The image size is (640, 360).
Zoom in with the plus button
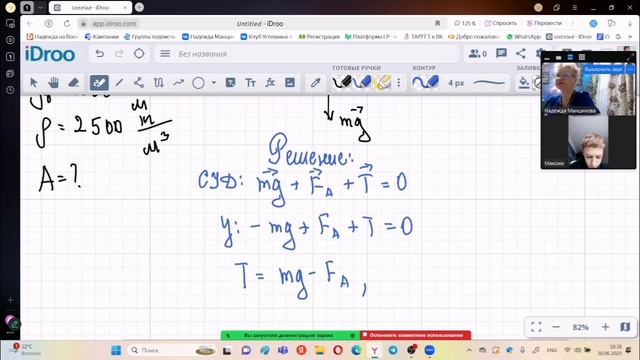click(605, 327)
